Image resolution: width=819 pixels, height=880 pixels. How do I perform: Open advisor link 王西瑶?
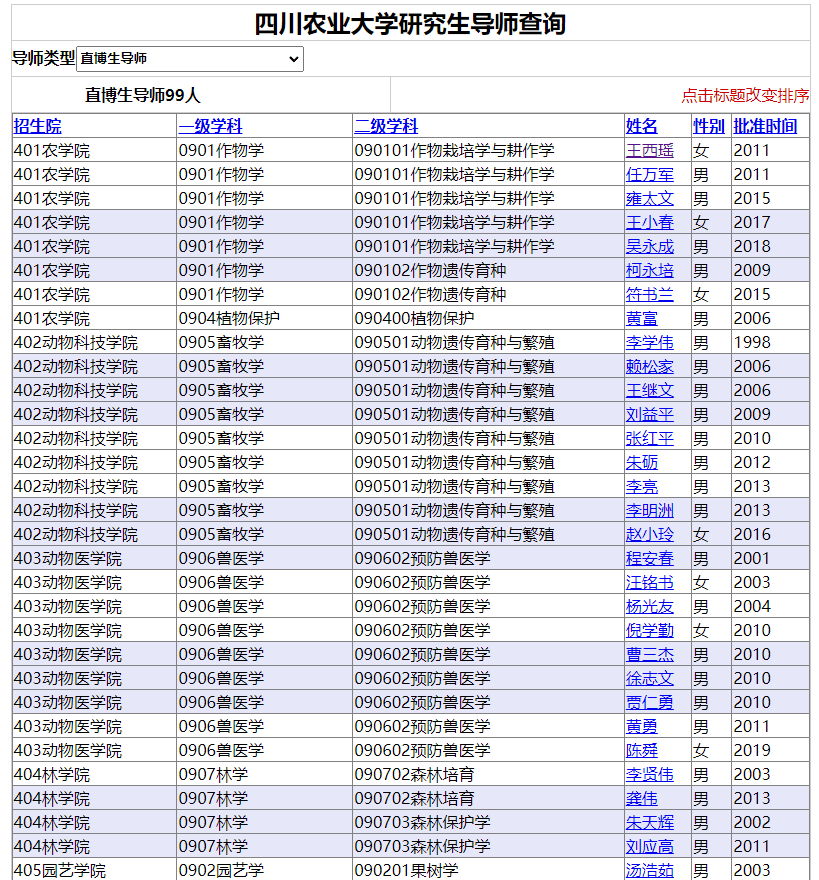(x=649, y=150)
